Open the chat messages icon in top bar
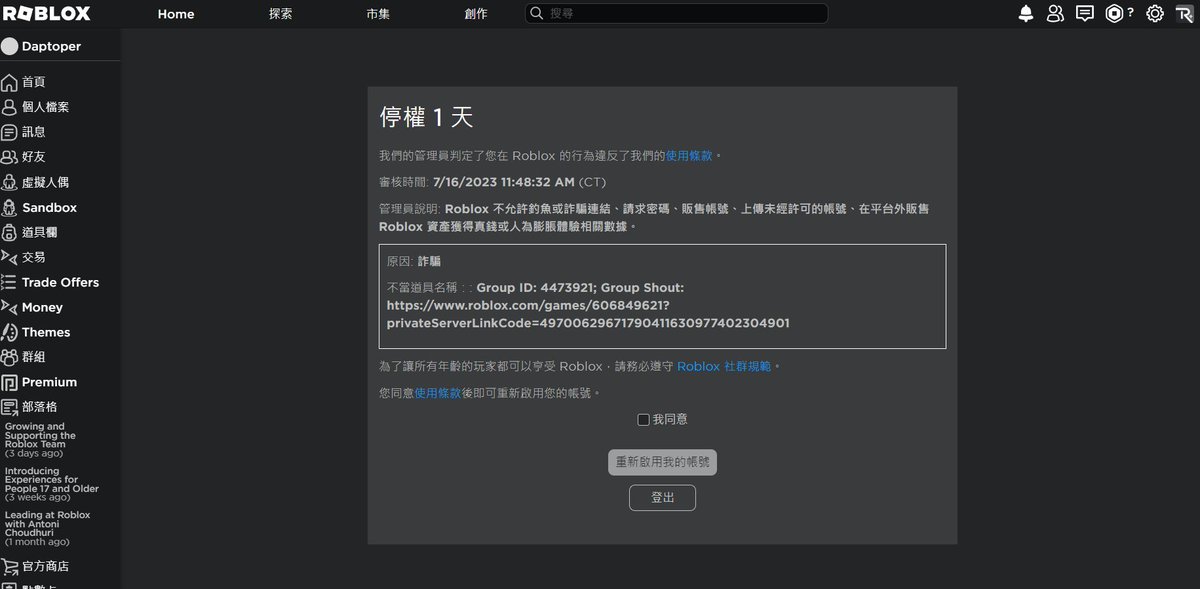1200x589 pixels. coord(1084,13)
